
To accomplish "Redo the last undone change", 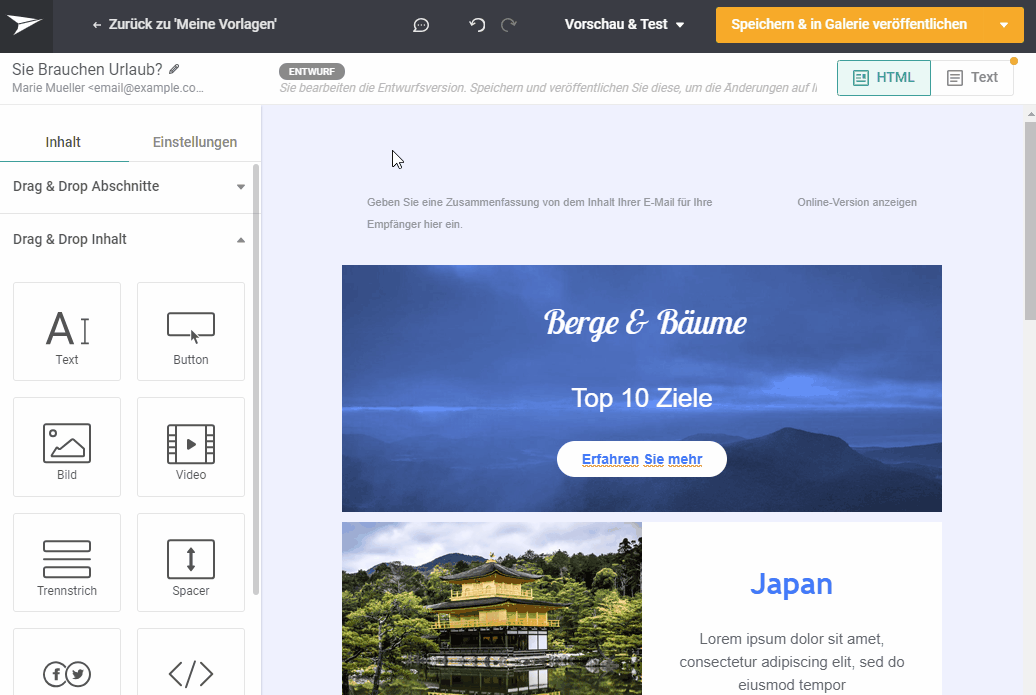I will (x=509, y=25).
